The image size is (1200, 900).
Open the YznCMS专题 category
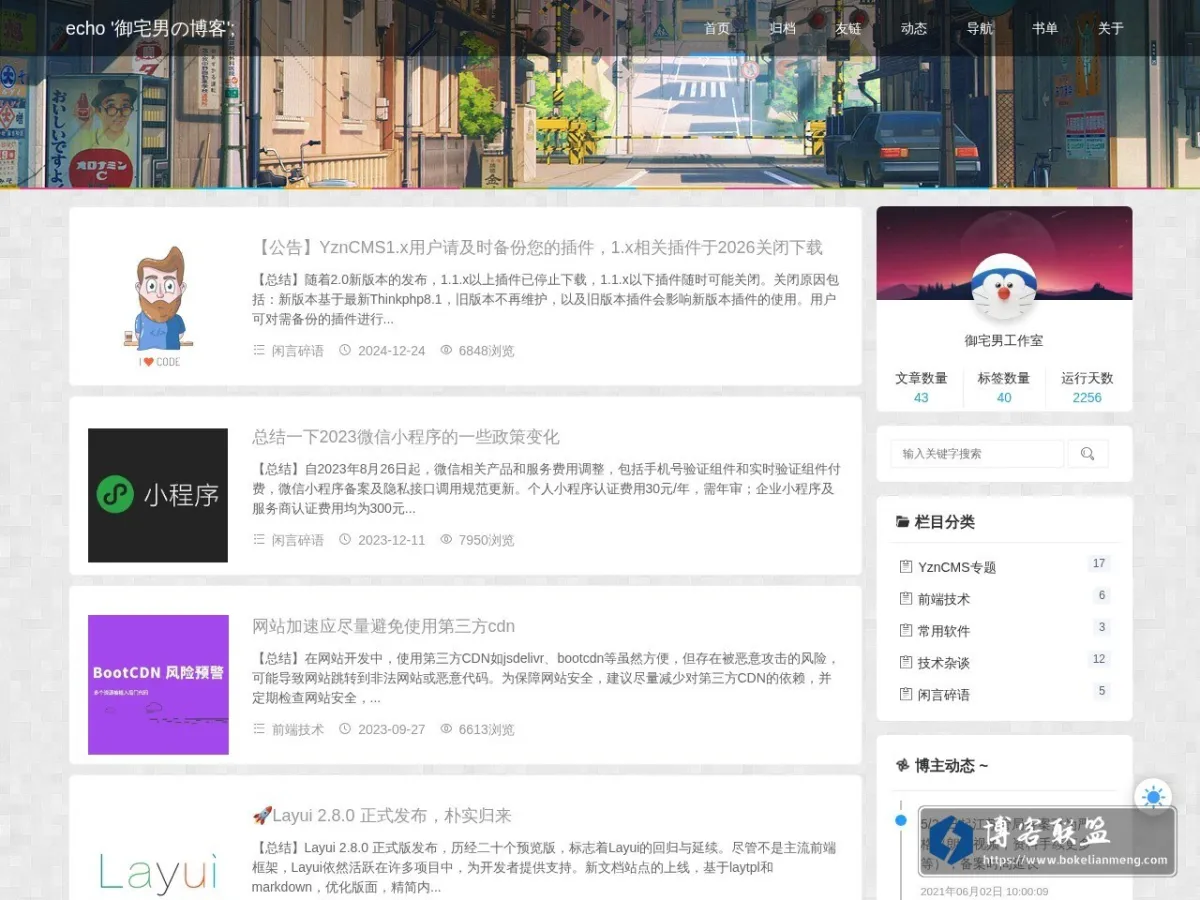(x=957, y=567)
